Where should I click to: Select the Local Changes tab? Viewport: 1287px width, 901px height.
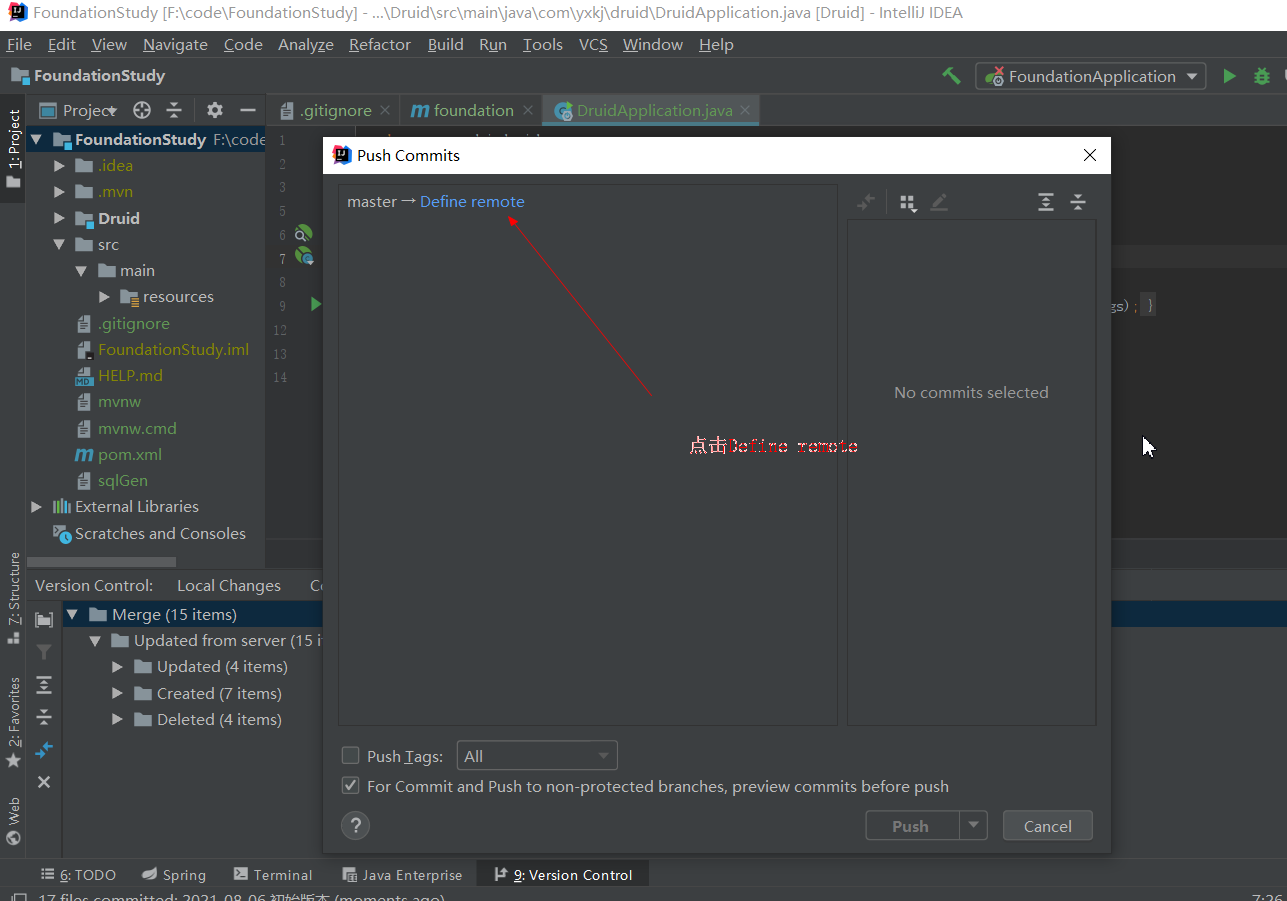tap(229, 586)
